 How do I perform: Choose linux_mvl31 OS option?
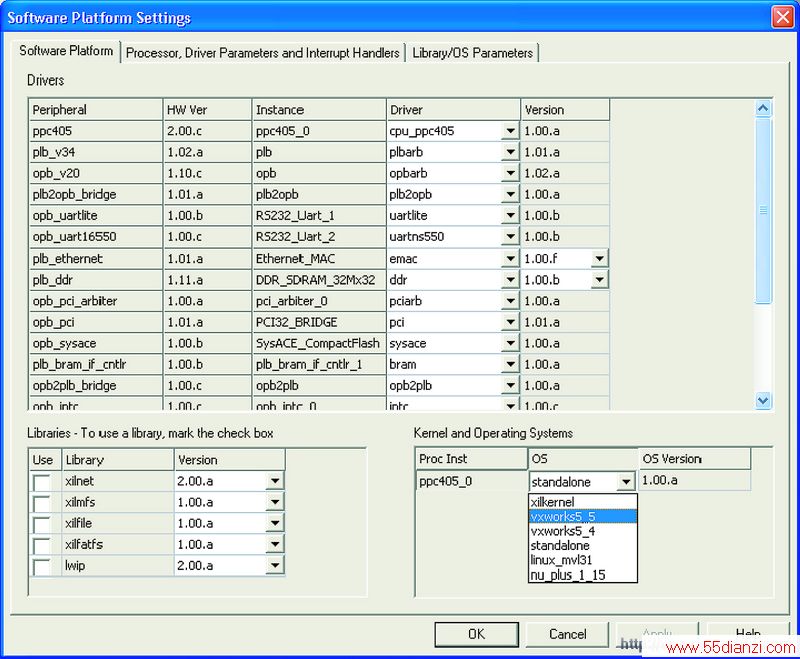(583, 560)
